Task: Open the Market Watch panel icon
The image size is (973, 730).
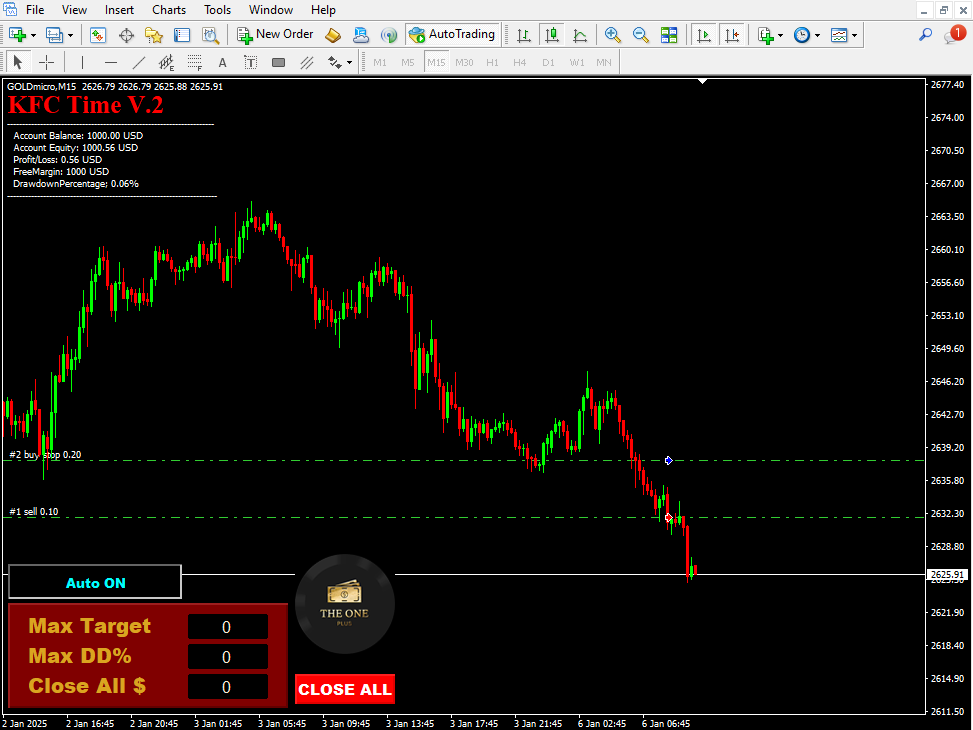Action: point(98,35)
